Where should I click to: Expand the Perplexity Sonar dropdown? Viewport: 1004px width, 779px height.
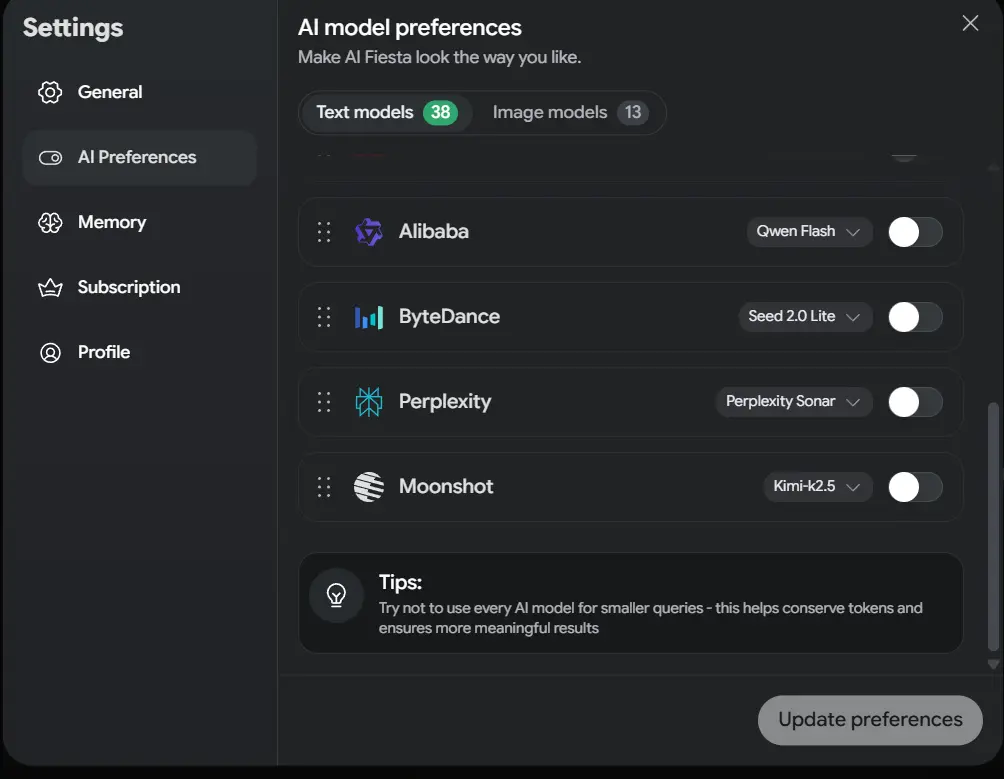point(794,402)
